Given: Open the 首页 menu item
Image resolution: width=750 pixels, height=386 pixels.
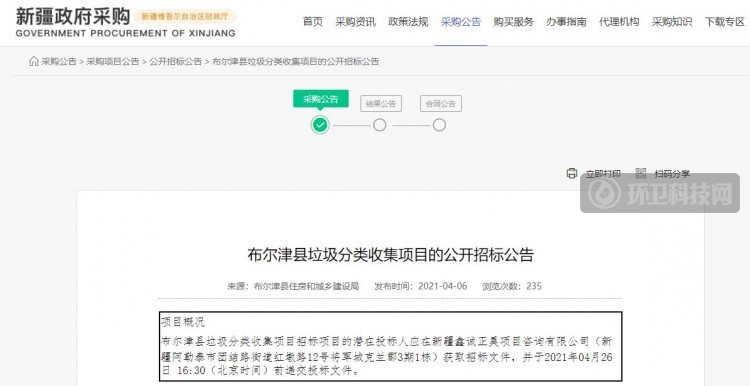Looking at the screenshot, I should (x=313, y=22).
